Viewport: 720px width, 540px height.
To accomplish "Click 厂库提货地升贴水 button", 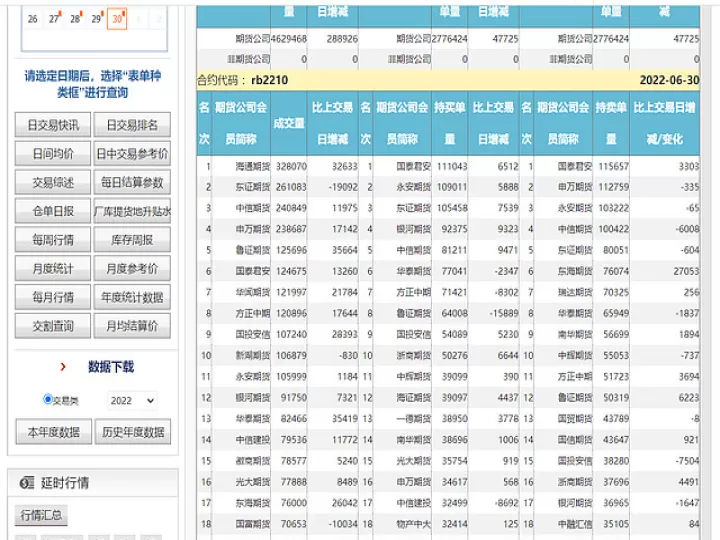I will click(x=132, y=211).
